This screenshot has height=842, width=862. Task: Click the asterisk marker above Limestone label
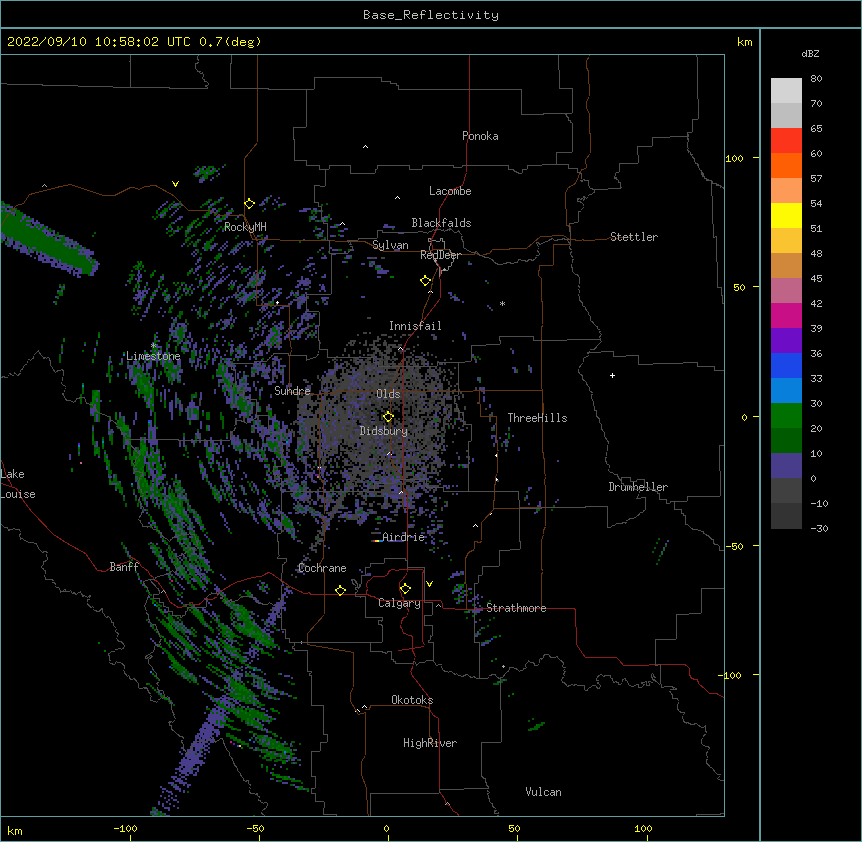(x=154, y=346)
